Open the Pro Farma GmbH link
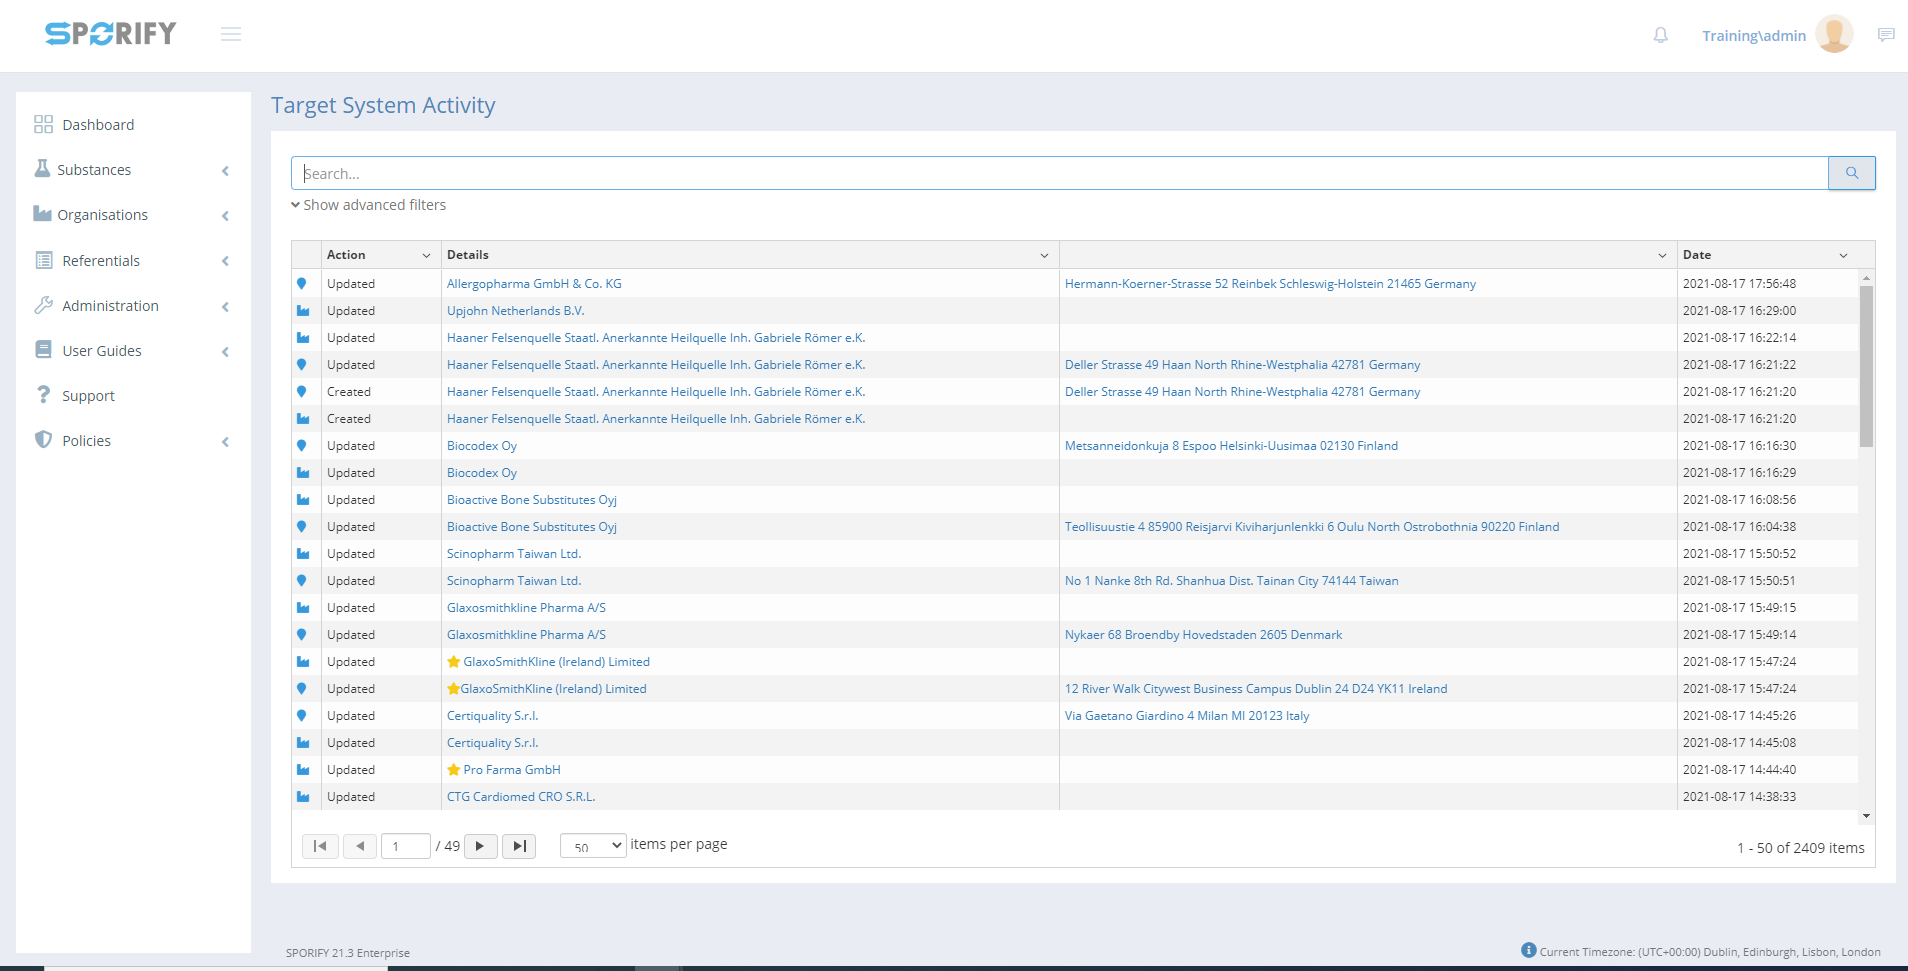1908x971 pixels. 511,770
